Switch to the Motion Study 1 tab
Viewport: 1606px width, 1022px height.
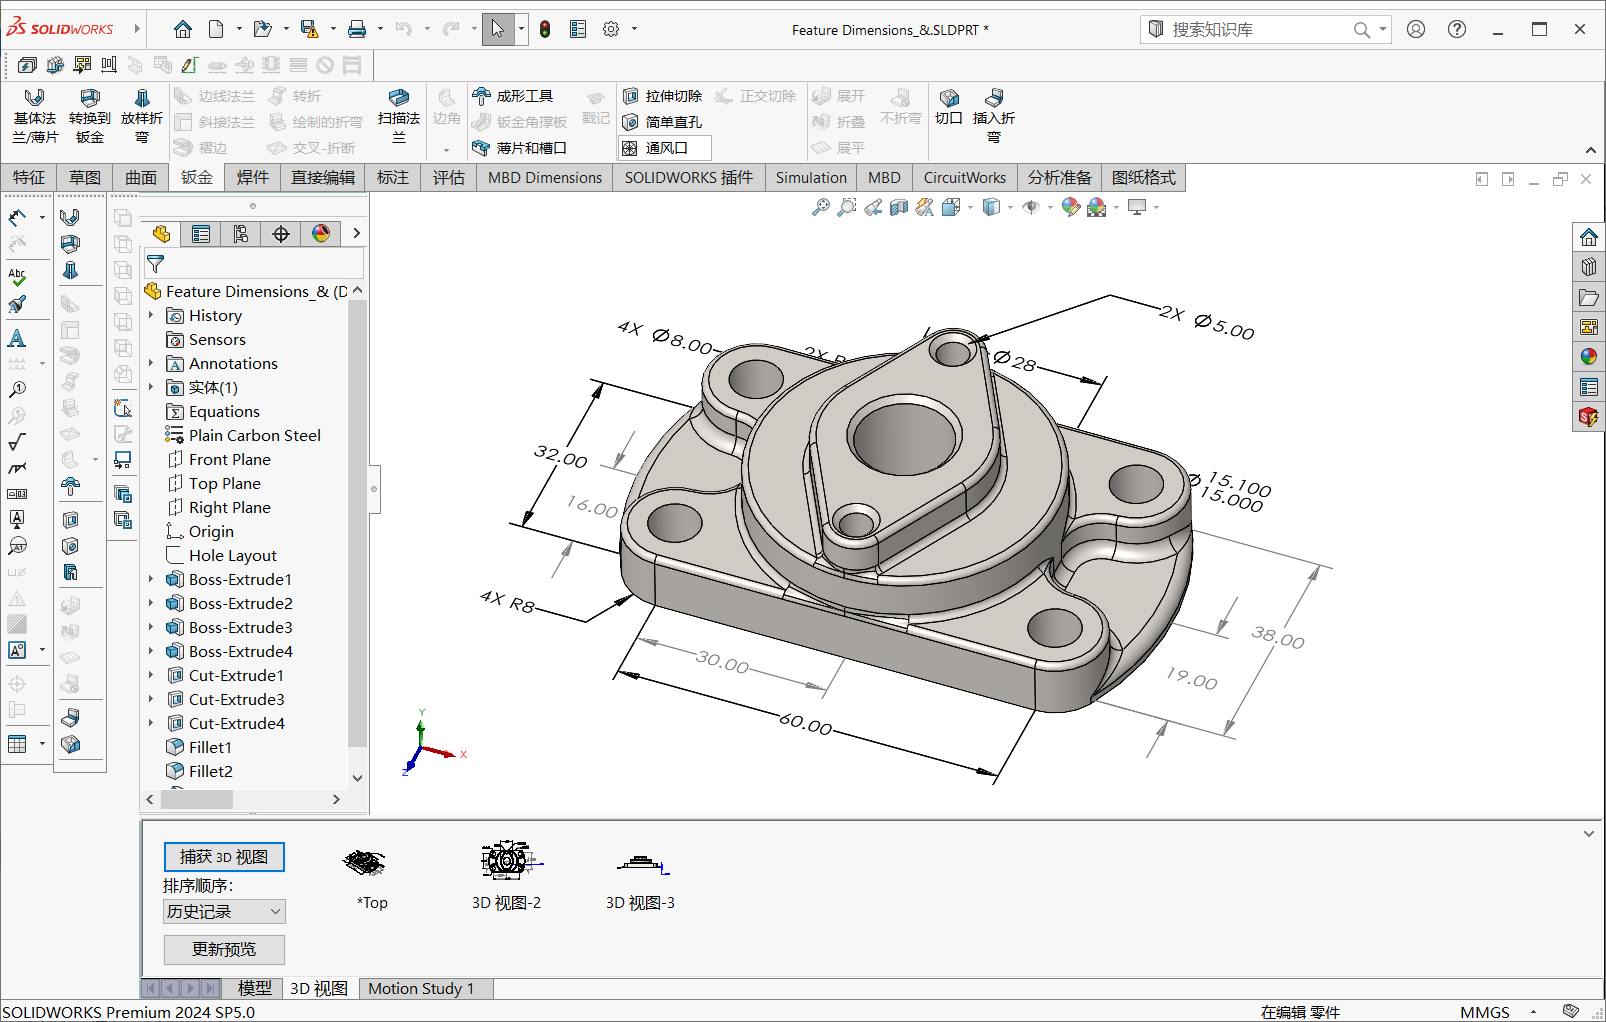click(x=420, y=988)
